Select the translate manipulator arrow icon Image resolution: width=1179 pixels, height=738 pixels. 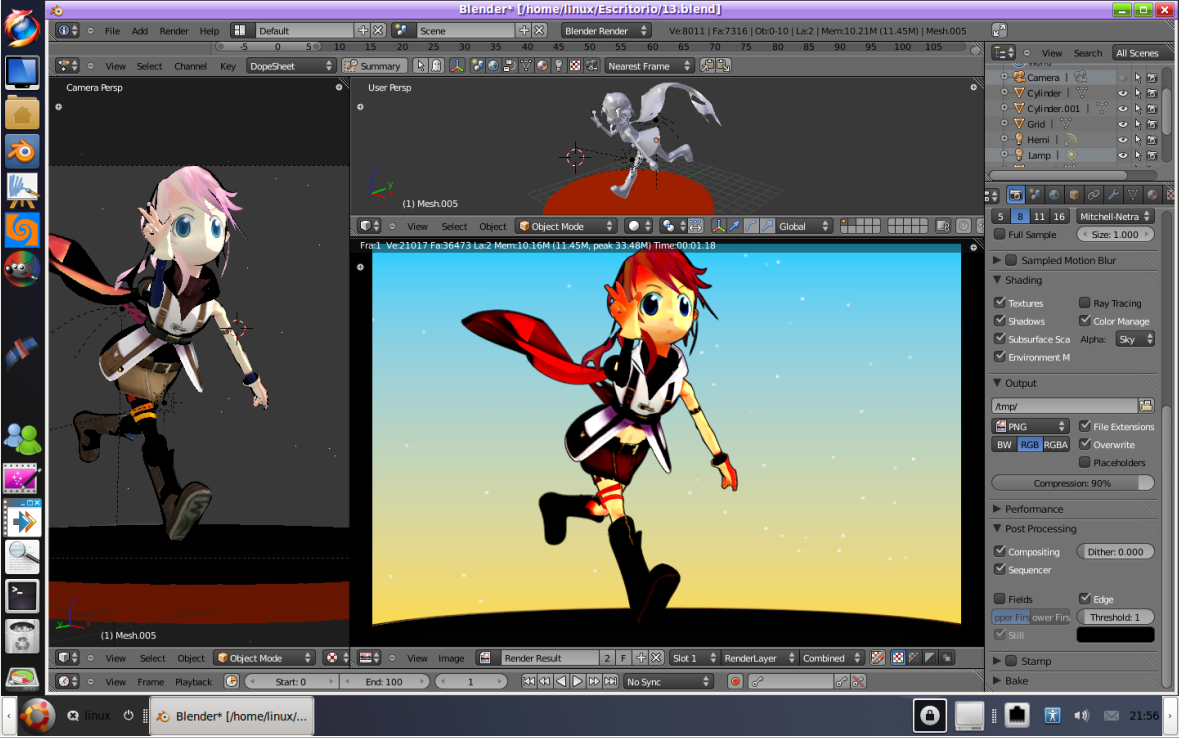click(735, 226)
